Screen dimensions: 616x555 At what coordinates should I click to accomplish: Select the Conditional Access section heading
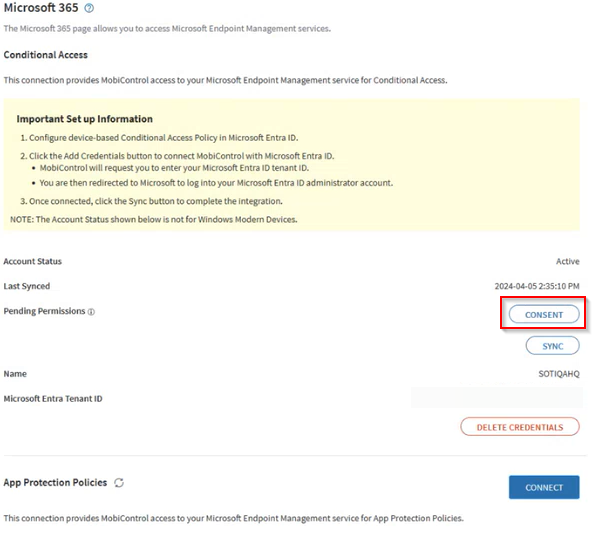tap(45, 55)
